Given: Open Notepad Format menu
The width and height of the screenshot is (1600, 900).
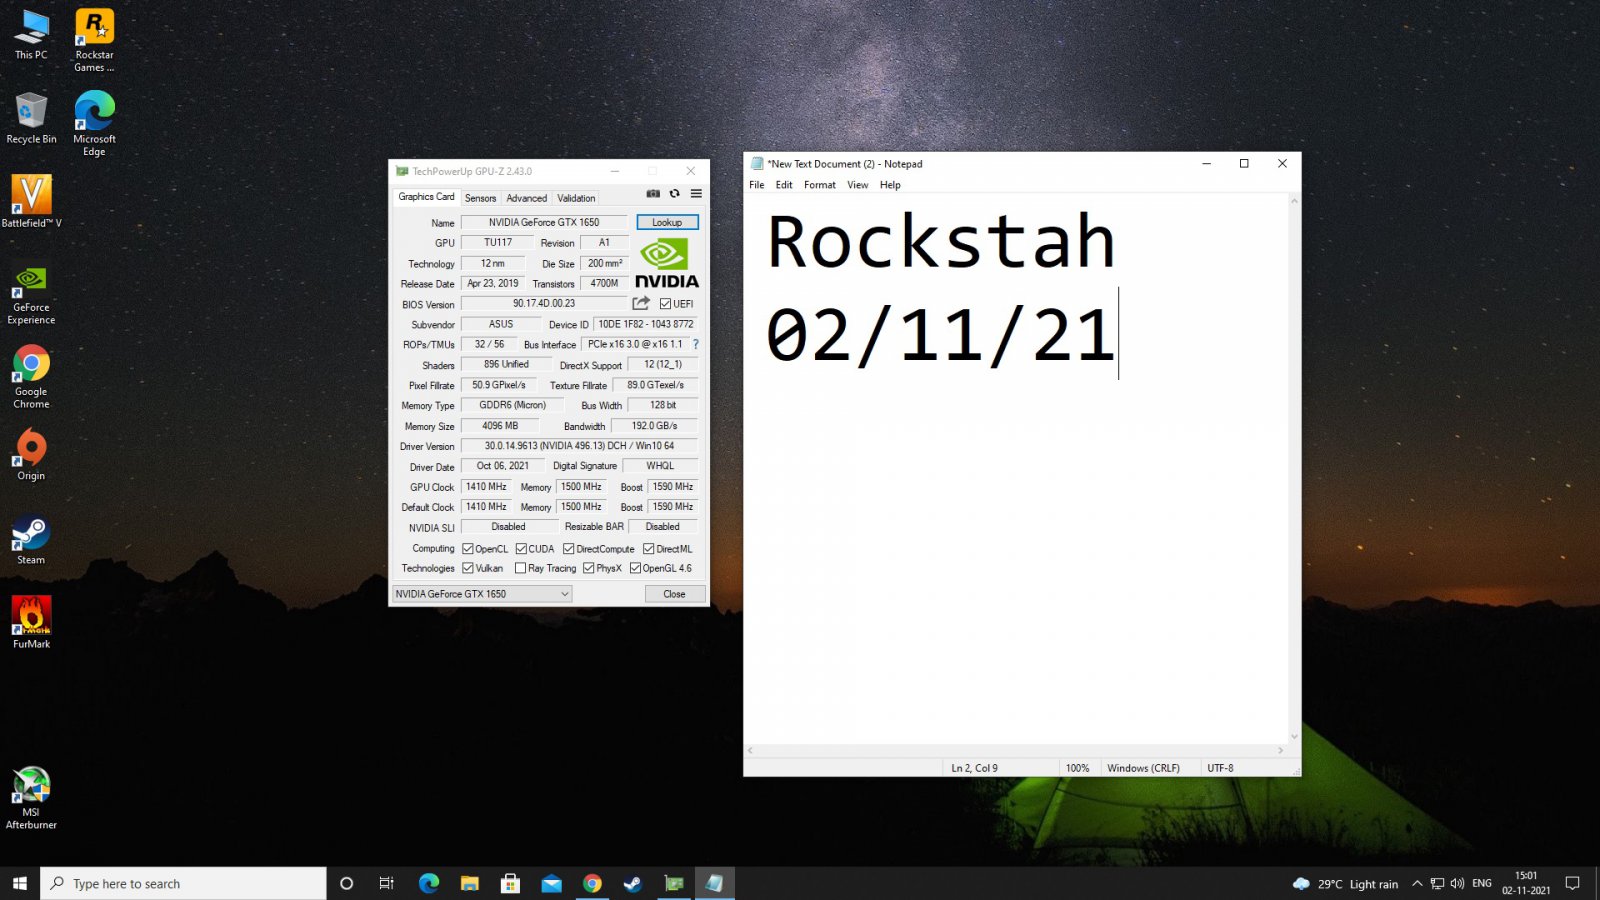Looking at the screenshot, I should tap(820, 185).
